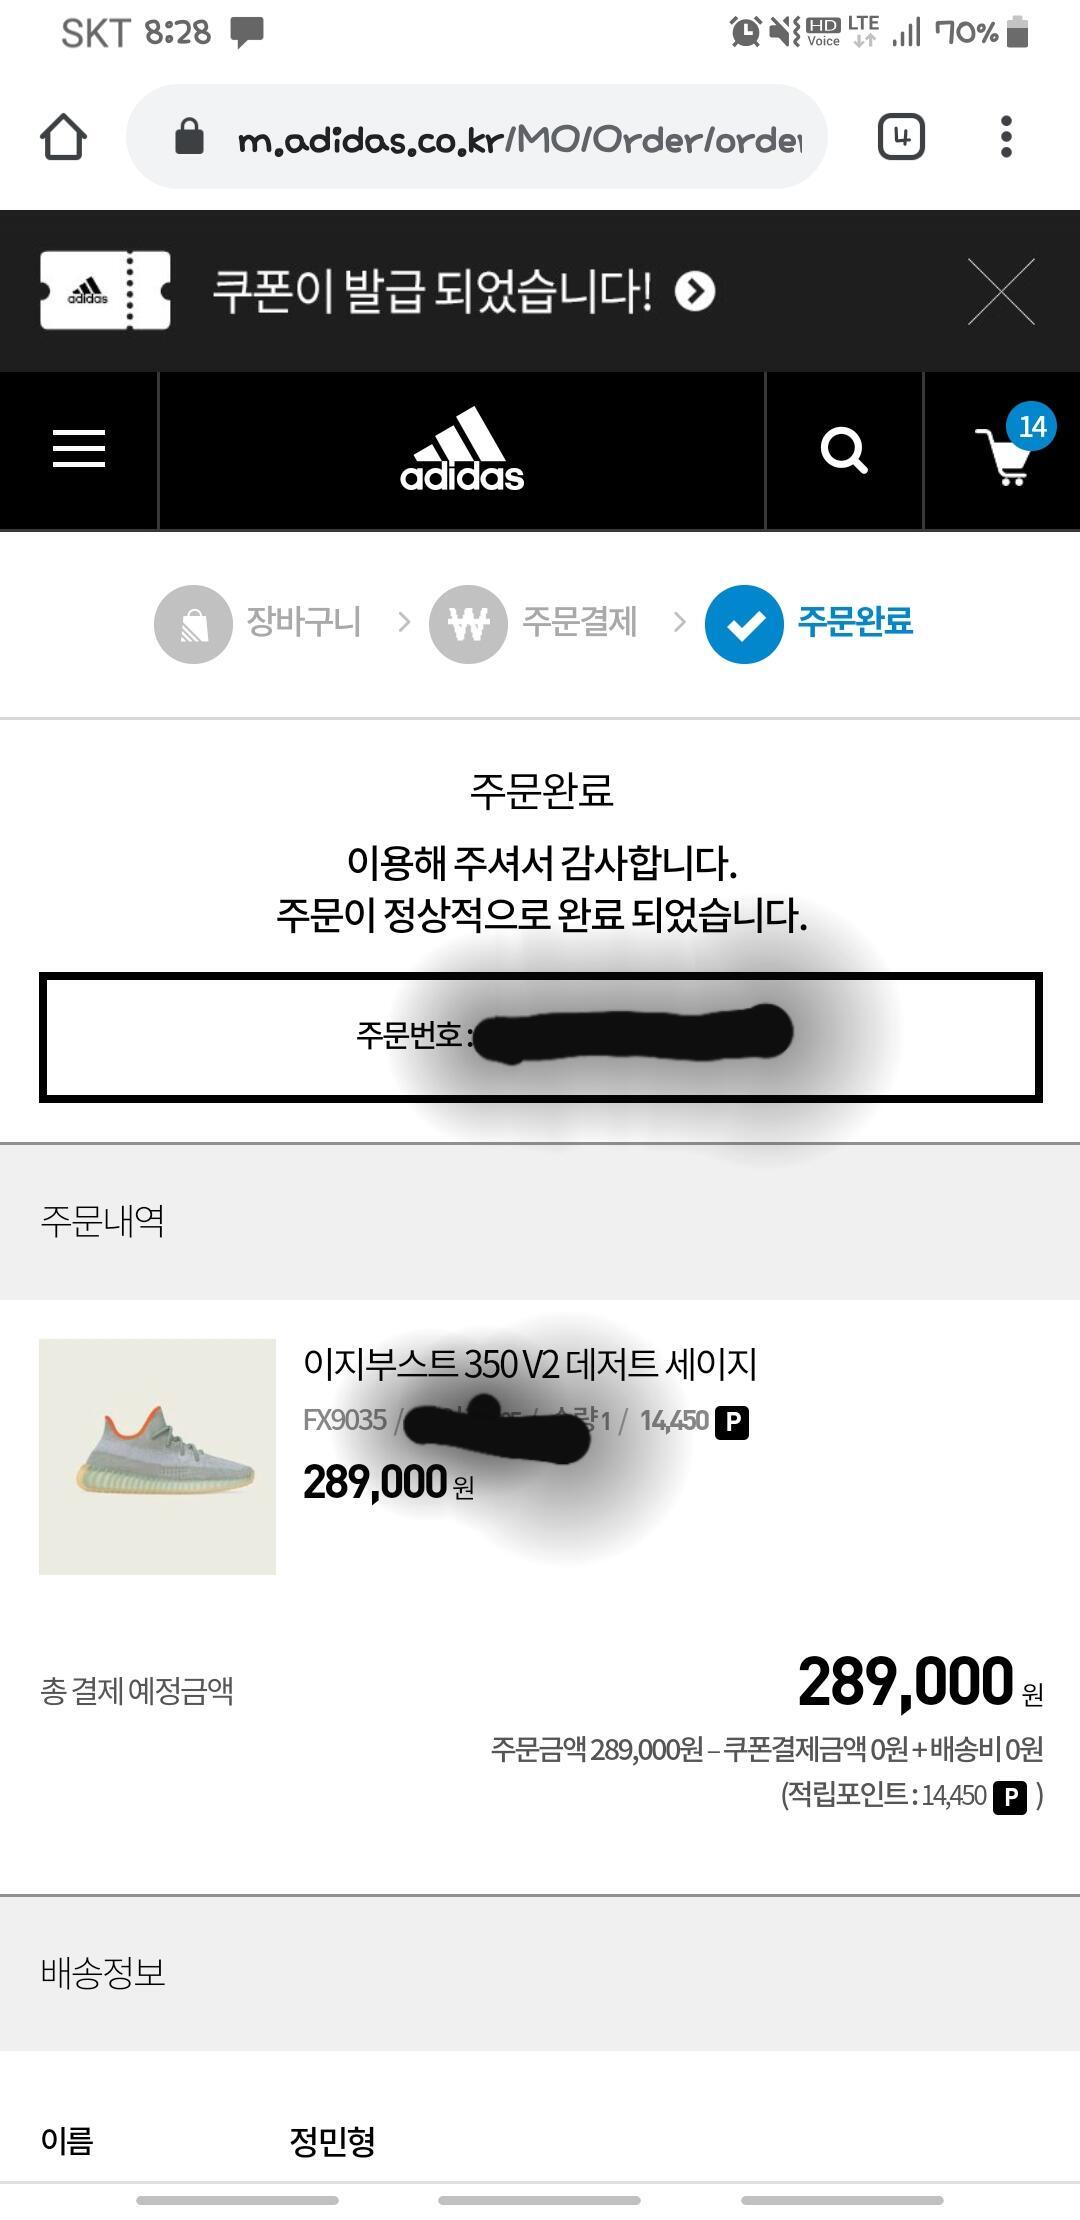The image size is (1080, 2220).
Task: Close the coupon issued banner
Action: click(x=1001, y=291)
